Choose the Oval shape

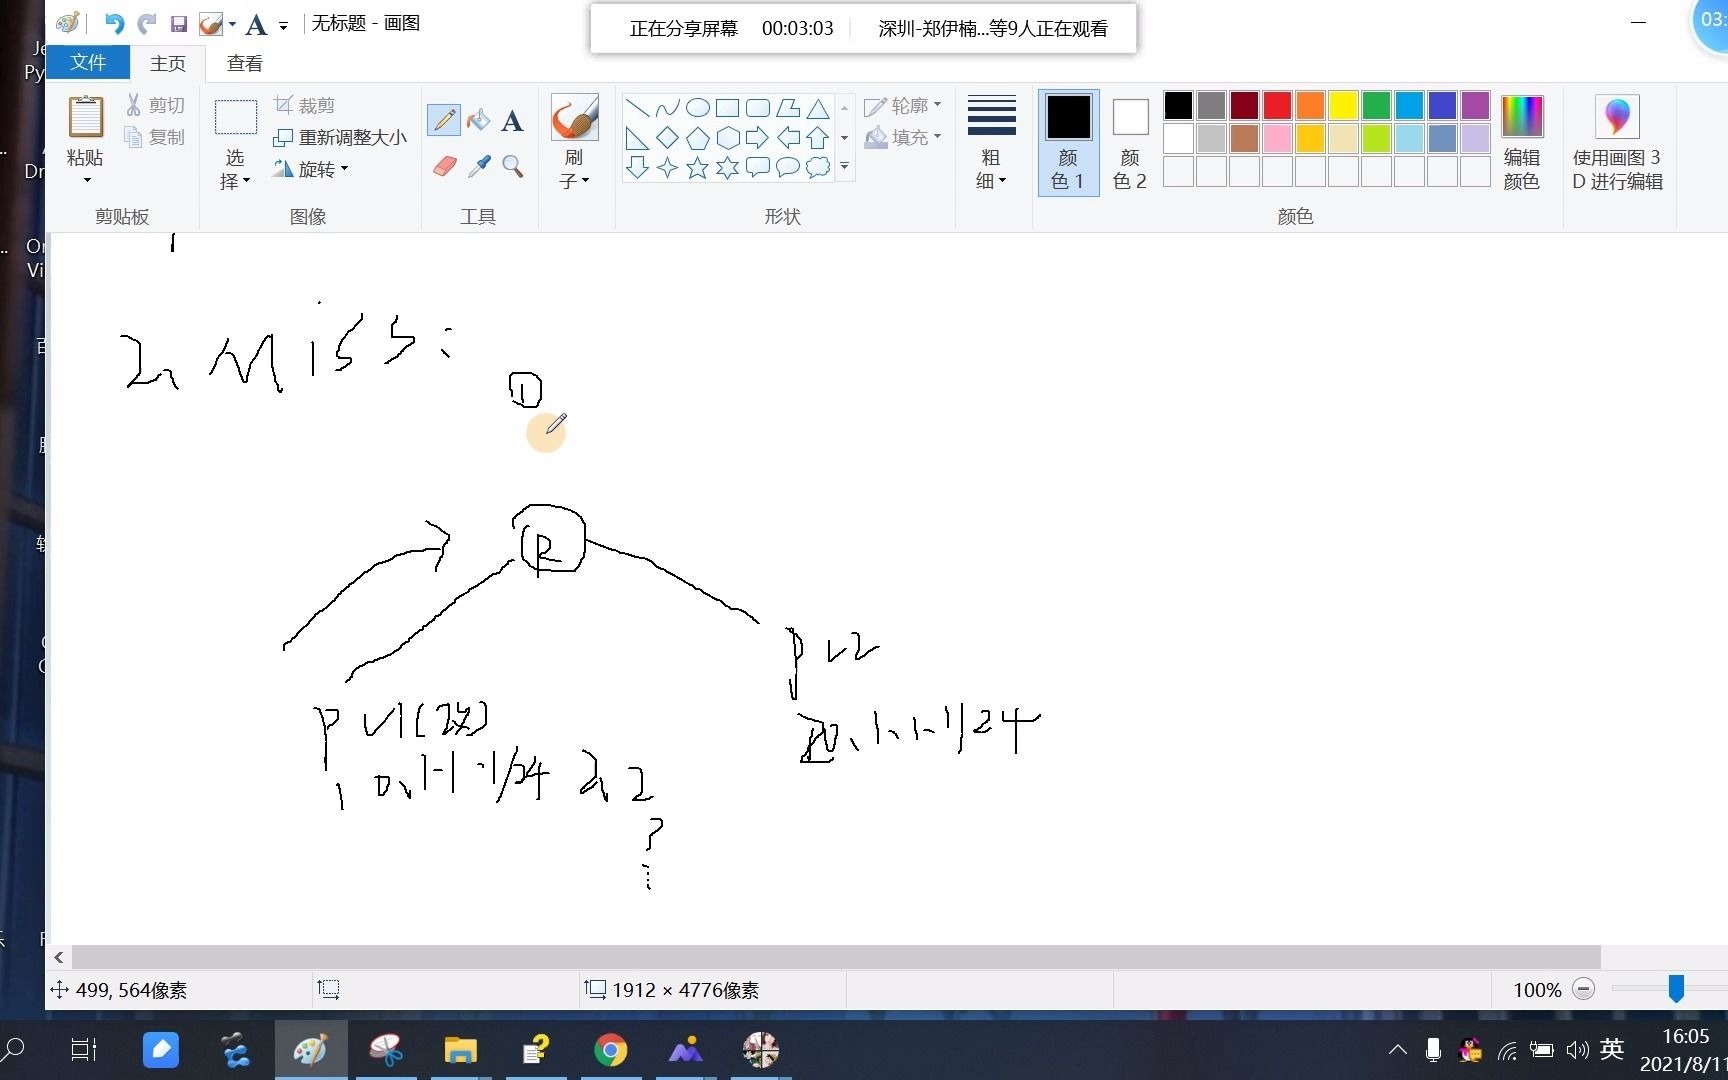click(698, 108)
